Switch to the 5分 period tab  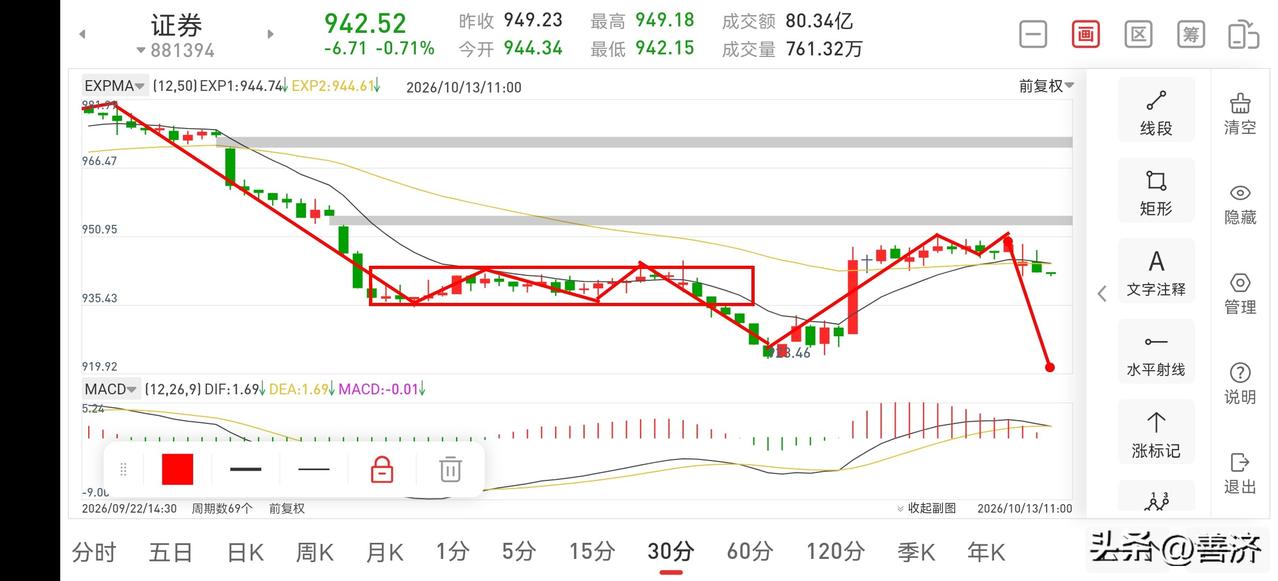tap(519, 551)
